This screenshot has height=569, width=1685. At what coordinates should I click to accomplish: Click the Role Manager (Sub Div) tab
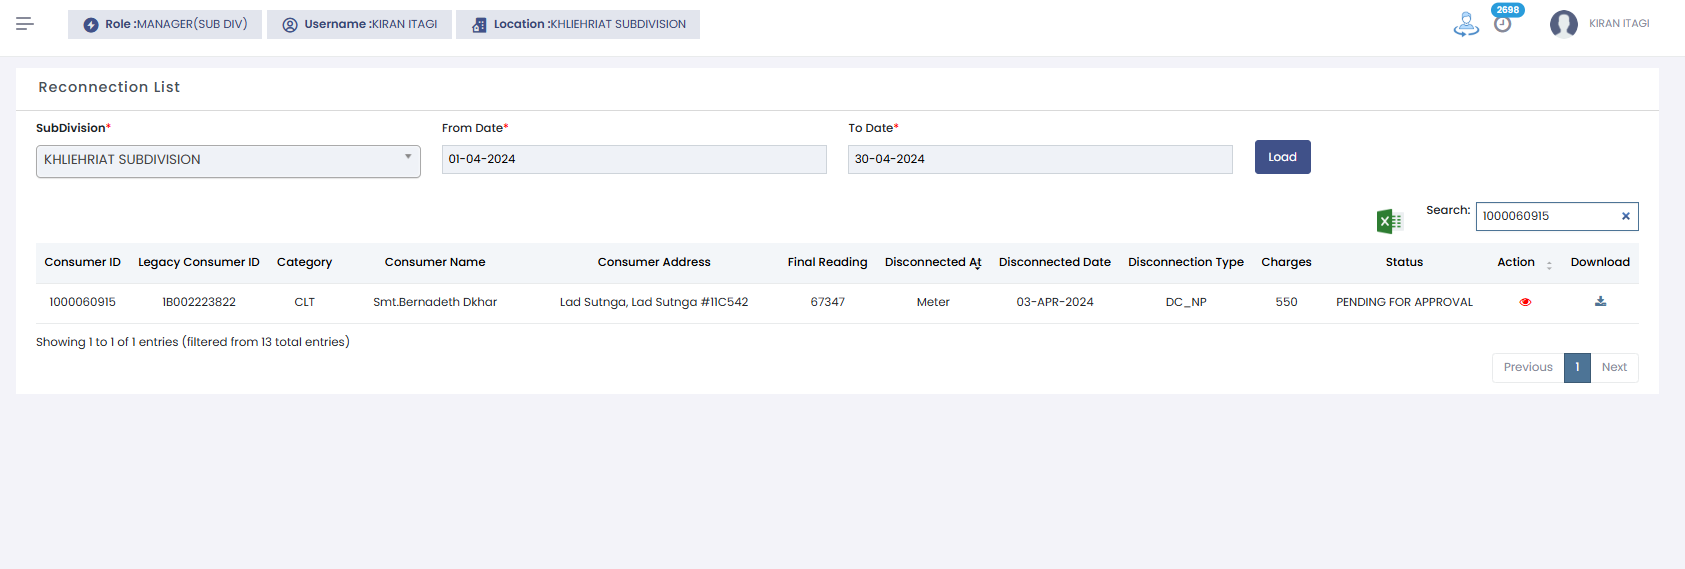(165, 24)
